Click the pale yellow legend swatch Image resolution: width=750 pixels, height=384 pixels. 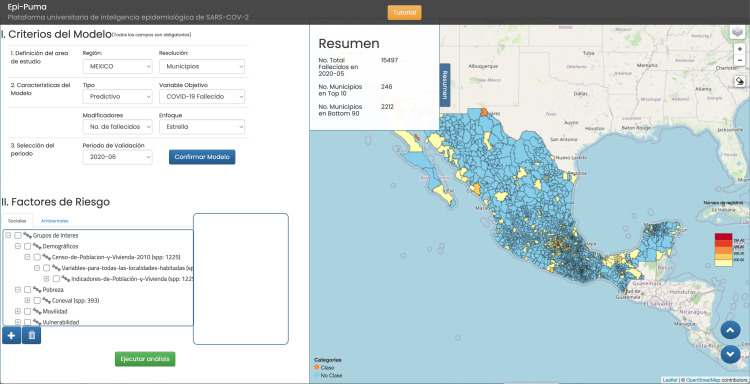coord(723,263)
